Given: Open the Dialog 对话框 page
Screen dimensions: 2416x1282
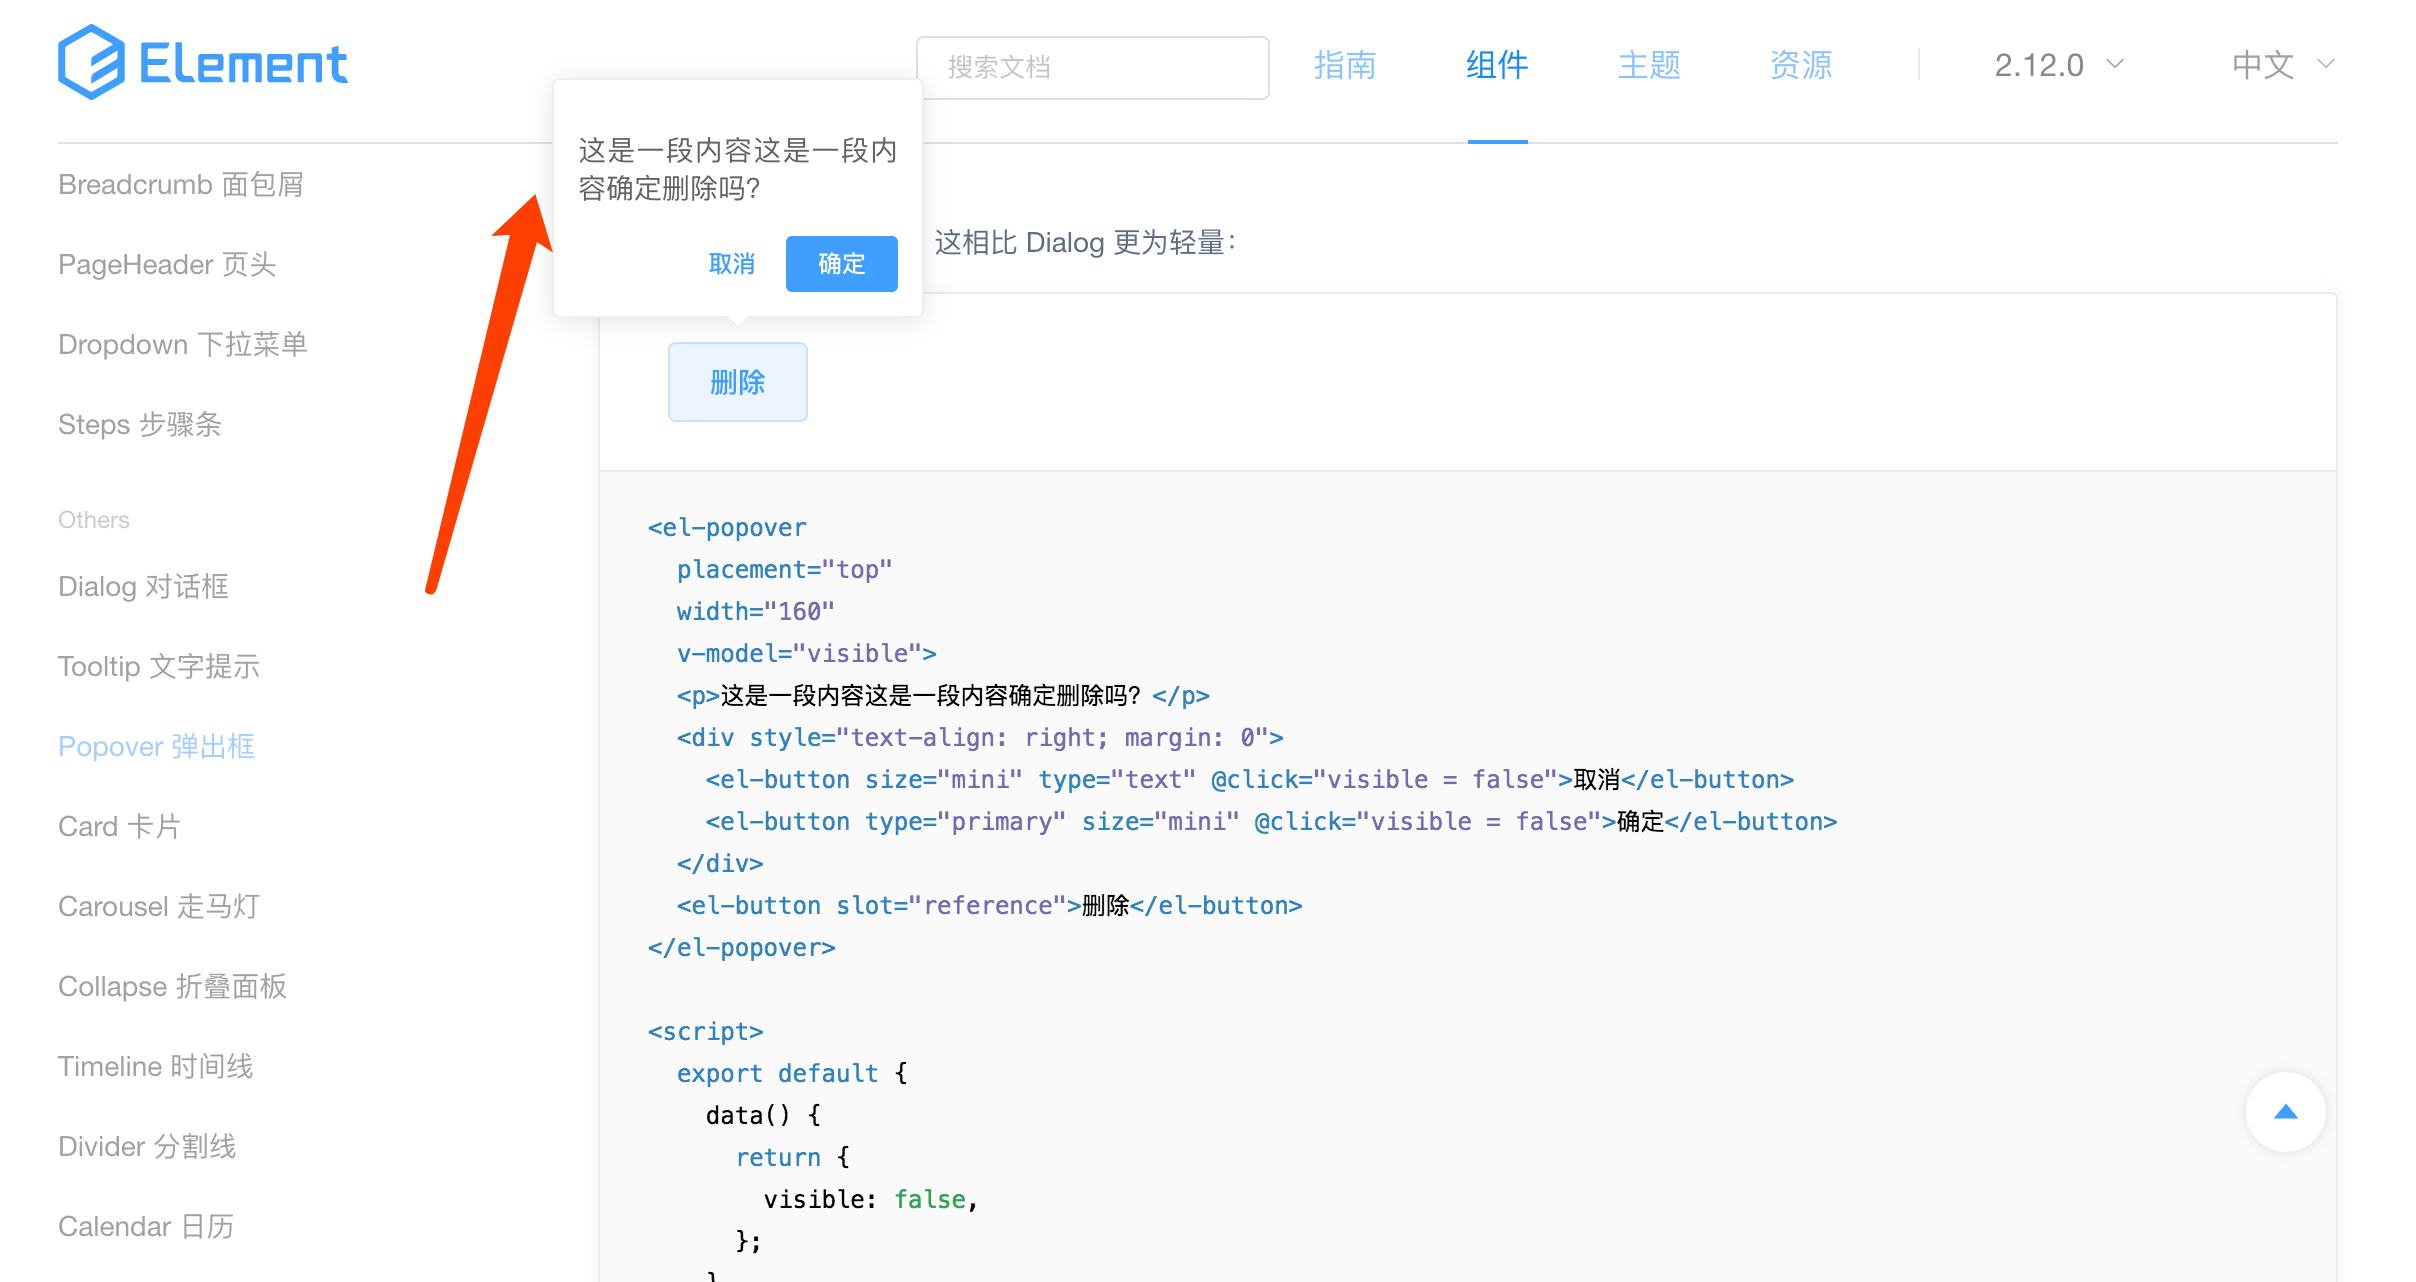Looking at the screenshot, I should click(x=143, y=586).
